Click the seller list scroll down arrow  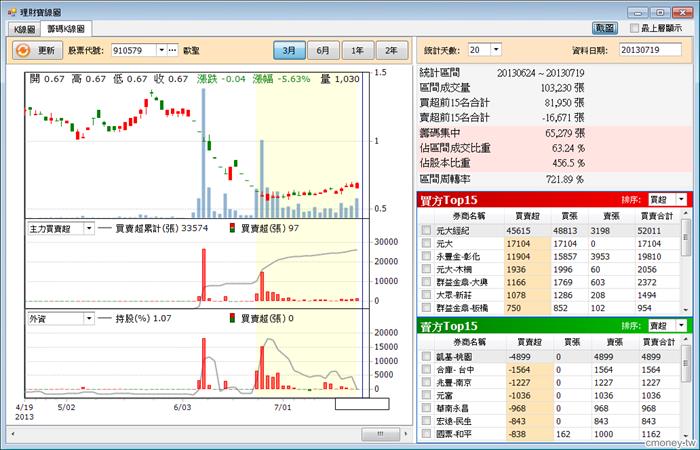tap(686, 436)
